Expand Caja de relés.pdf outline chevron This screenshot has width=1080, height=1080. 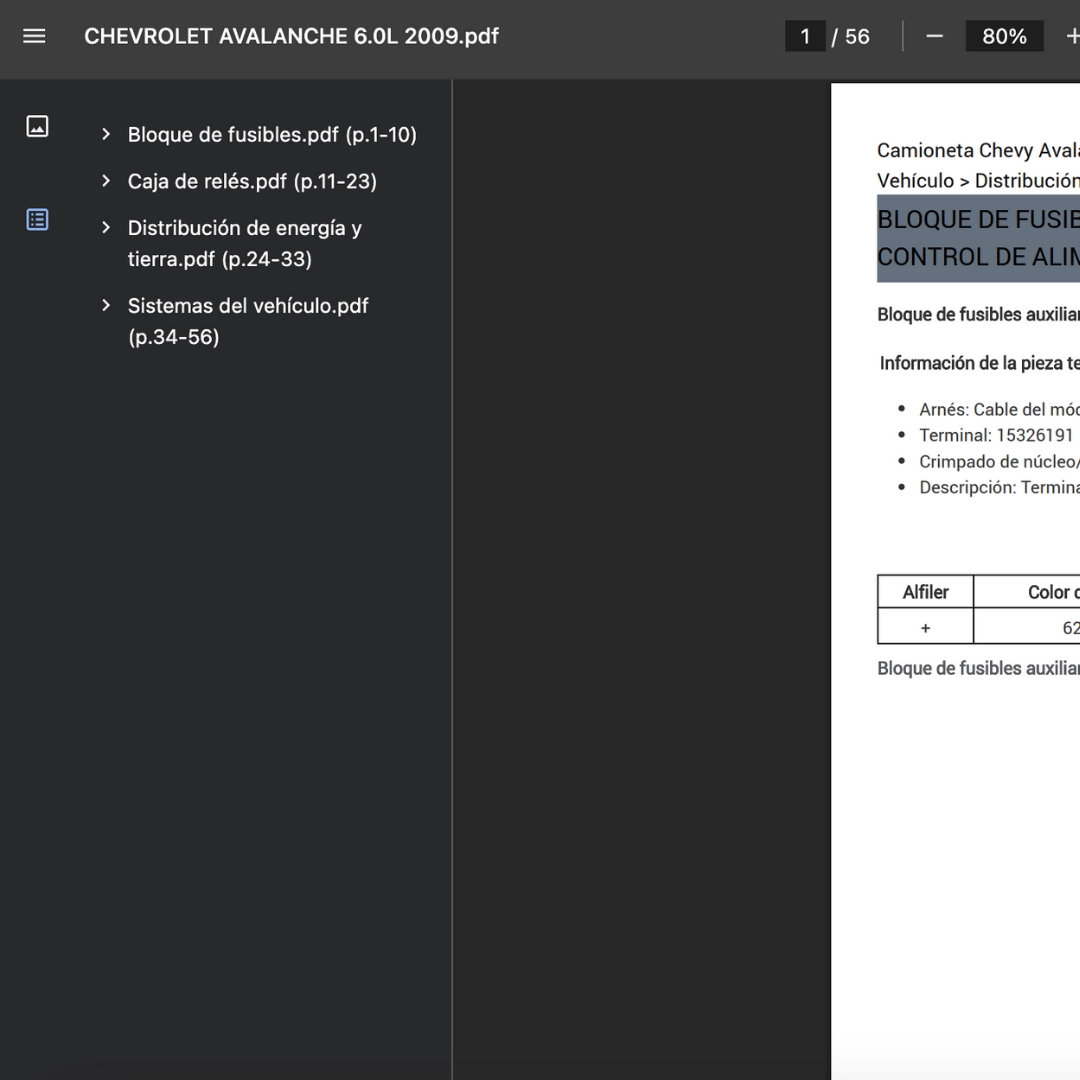coord(105,181)
